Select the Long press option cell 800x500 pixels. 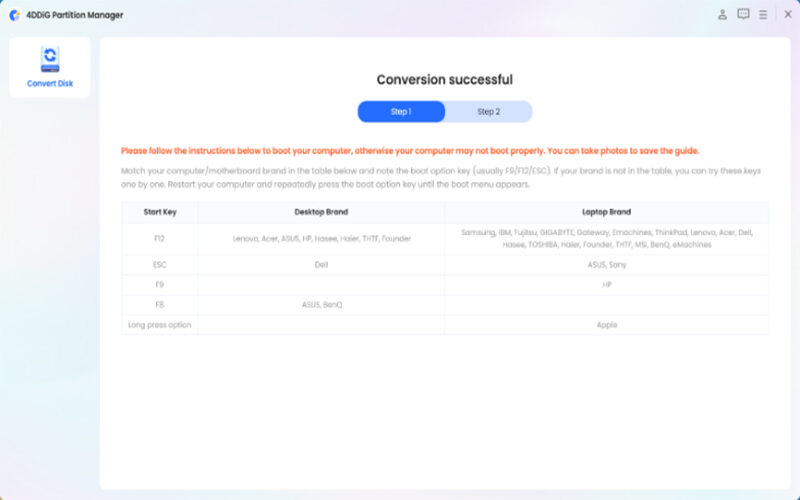pyautogui.click(x=160, y=325)
